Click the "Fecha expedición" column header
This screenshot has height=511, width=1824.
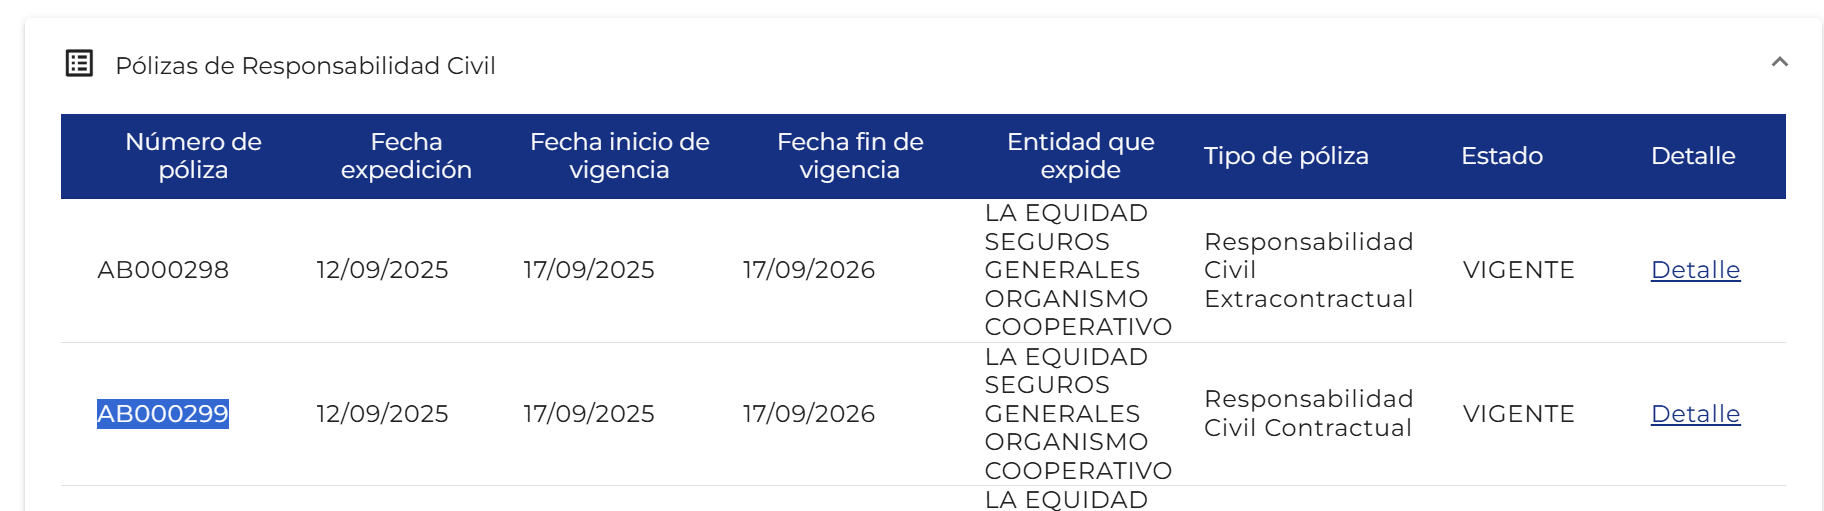[x=406, y=156]
